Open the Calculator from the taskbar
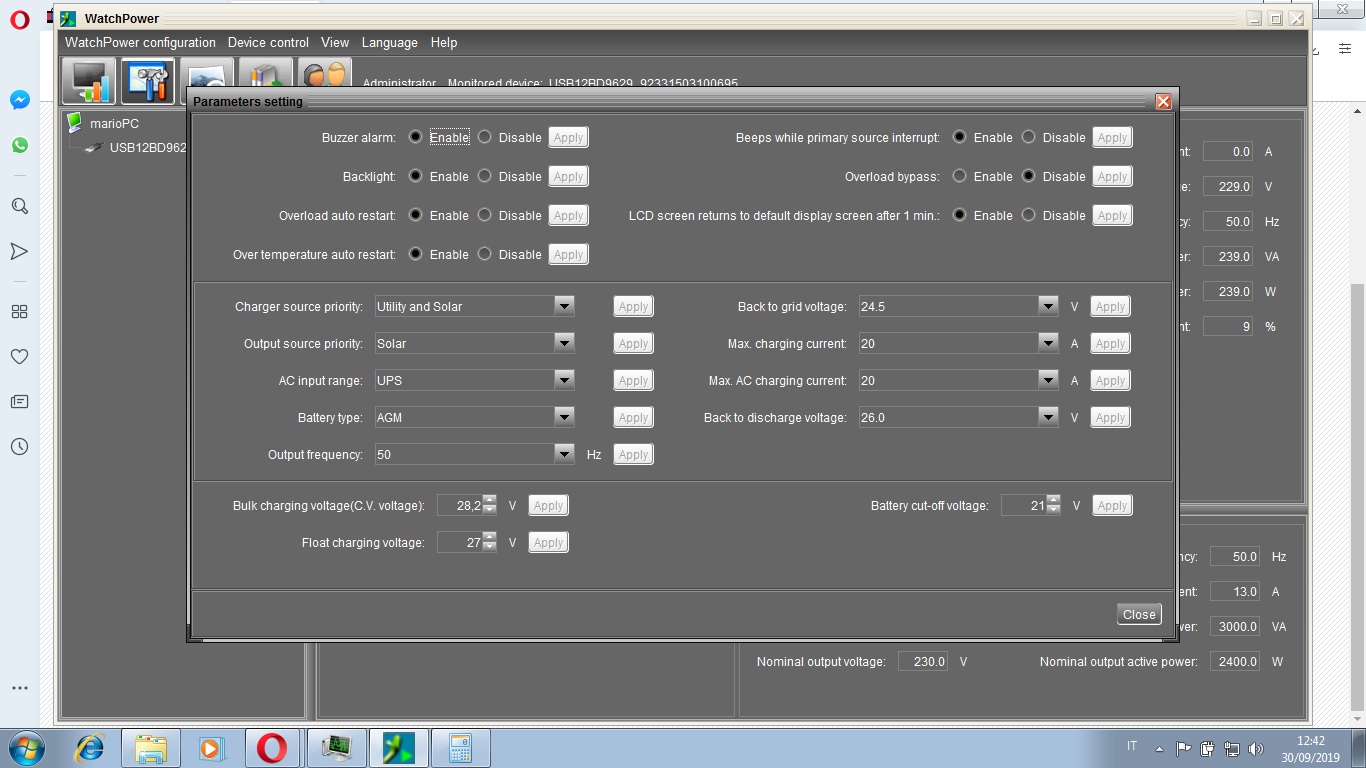The height and width of the screenshot is (768, 1366). (460, 748)
